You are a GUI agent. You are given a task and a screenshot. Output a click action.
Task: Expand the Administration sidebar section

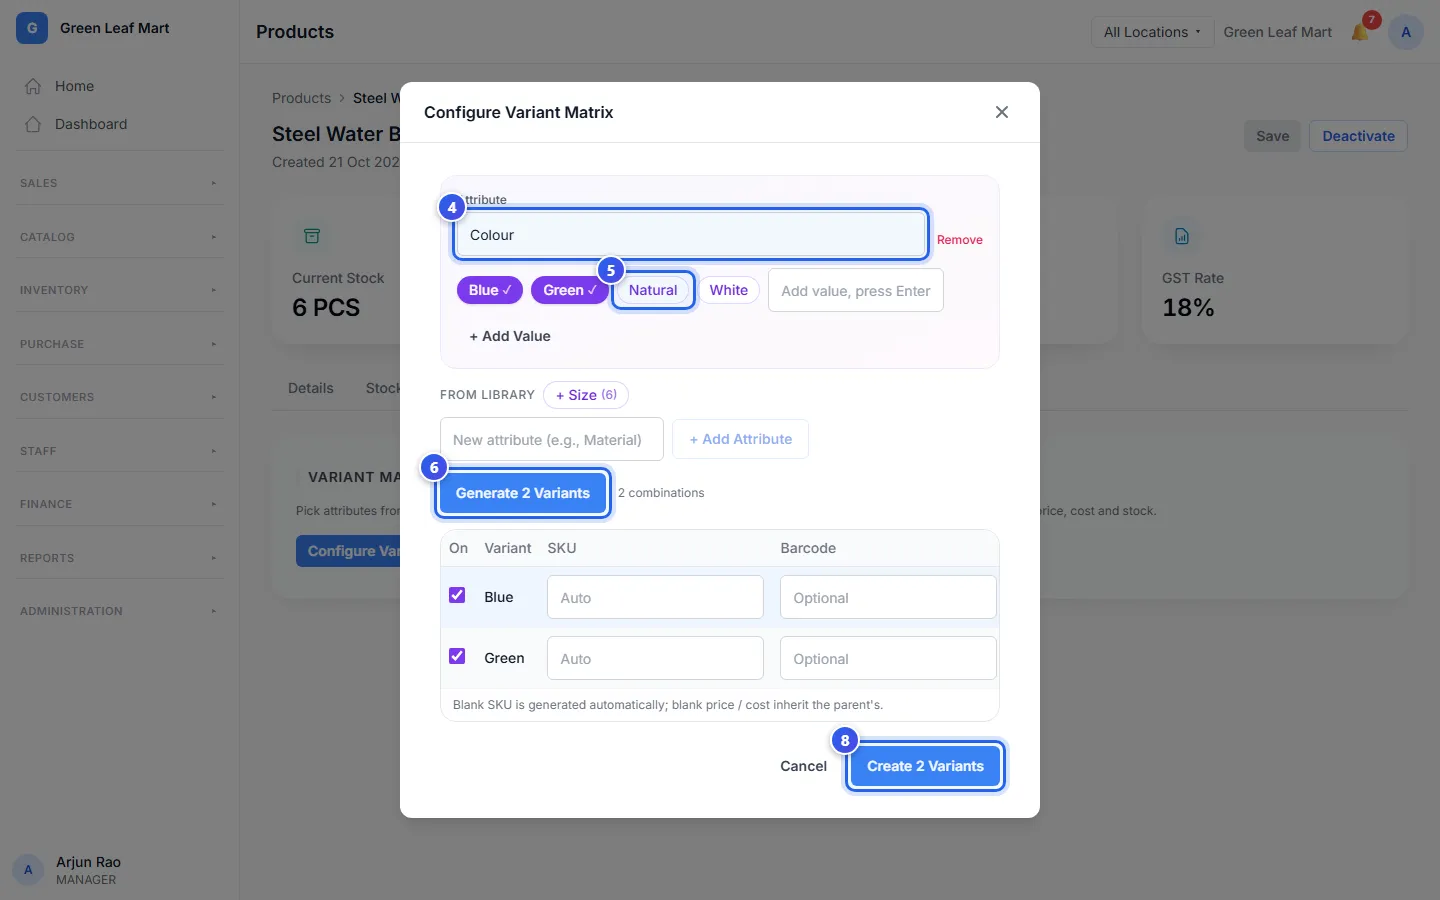point(120,611)
